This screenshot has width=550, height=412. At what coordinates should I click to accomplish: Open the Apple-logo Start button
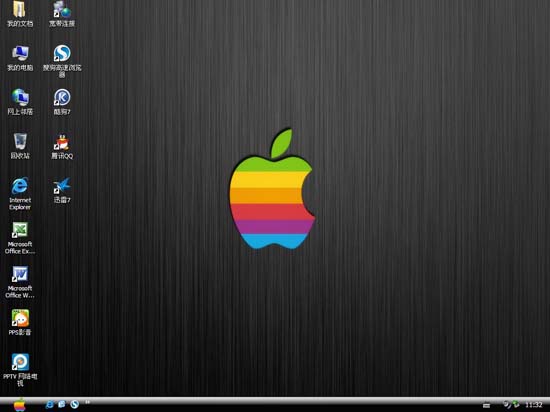coord(20,405)
